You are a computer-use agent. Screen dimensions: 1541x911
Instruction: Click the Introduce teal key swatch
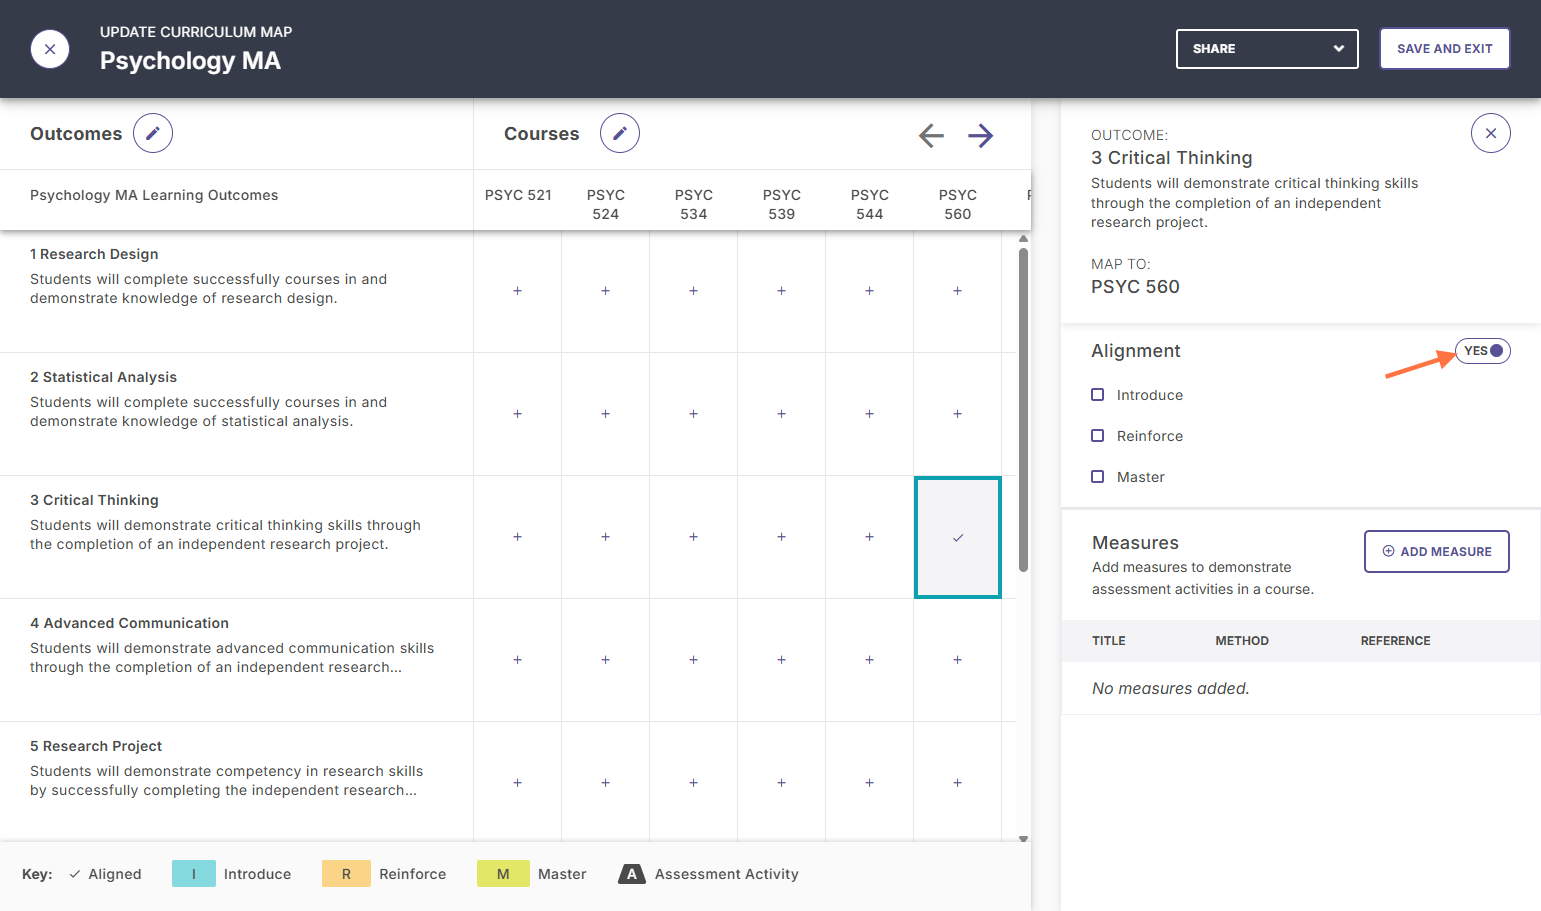coord(194,874)
